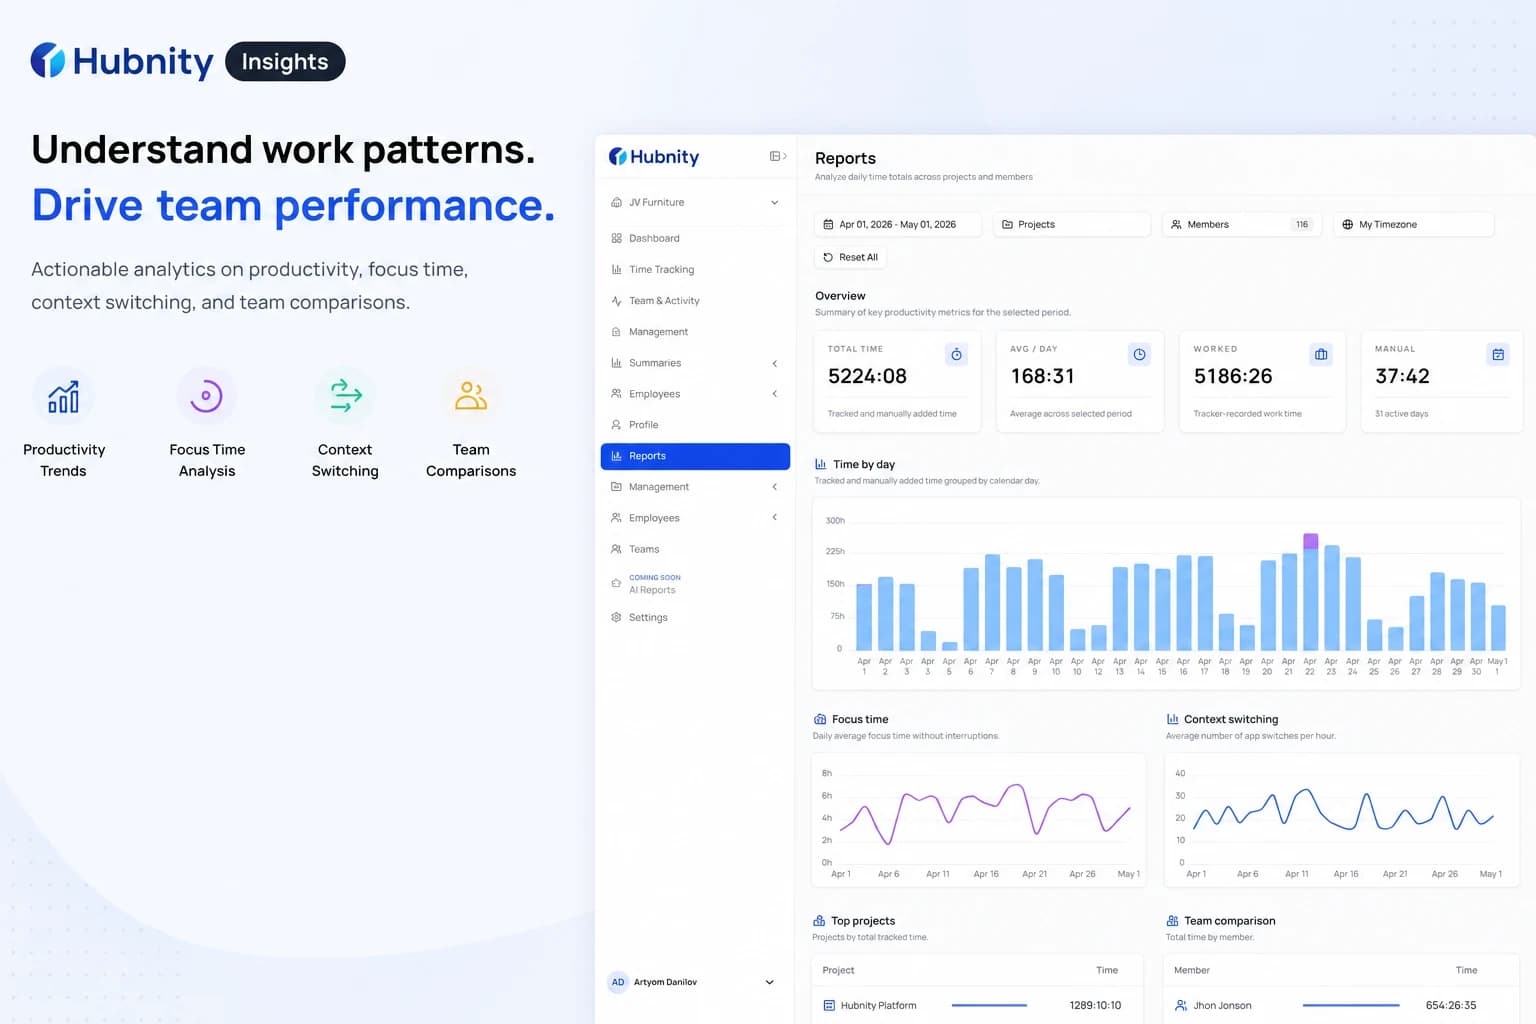The width and height of the screenshot is (1536, 1024).
Task: Click the Jhon Jonson time 654:26:35
Action: pos(1451,1006)
